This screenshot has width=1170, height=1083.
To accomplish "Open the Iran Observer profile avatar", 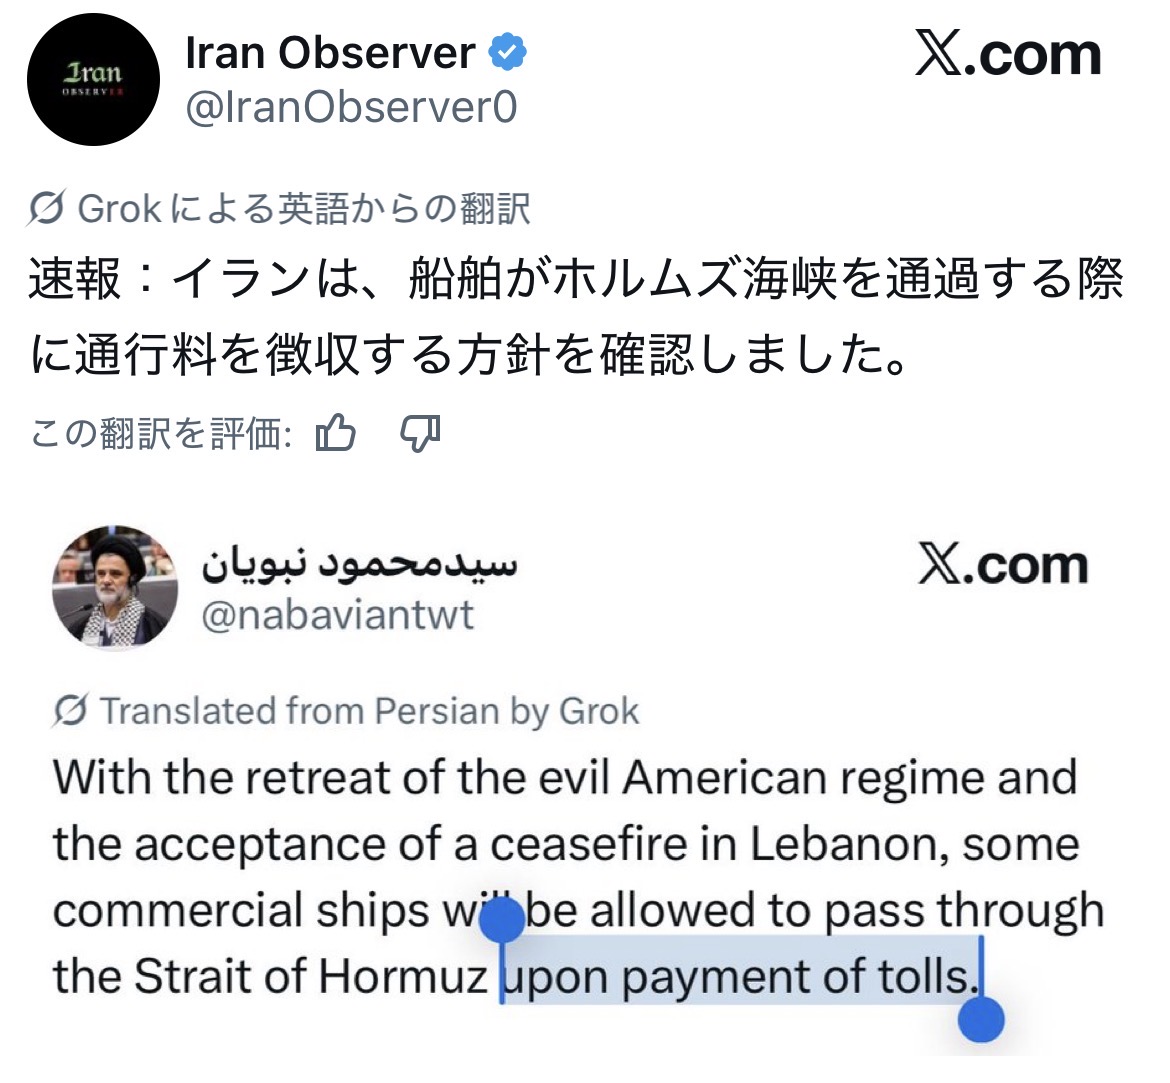I will tap(93, 79).
